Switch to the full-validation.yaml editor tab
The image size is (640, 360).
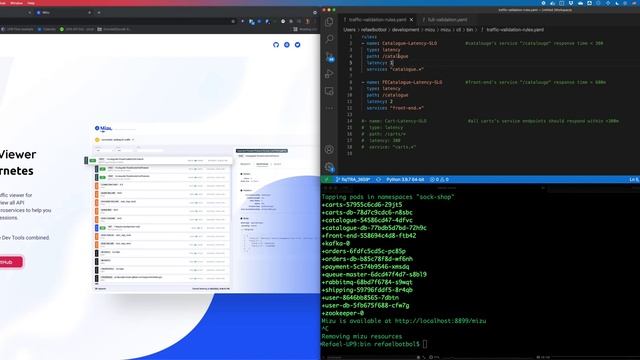(447, 20)
